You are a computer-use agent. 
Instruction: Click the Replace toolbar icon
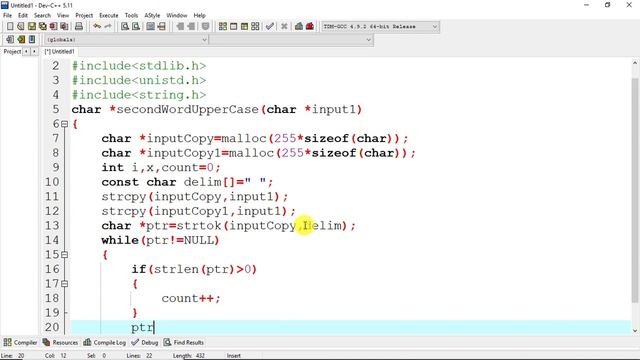136,27
